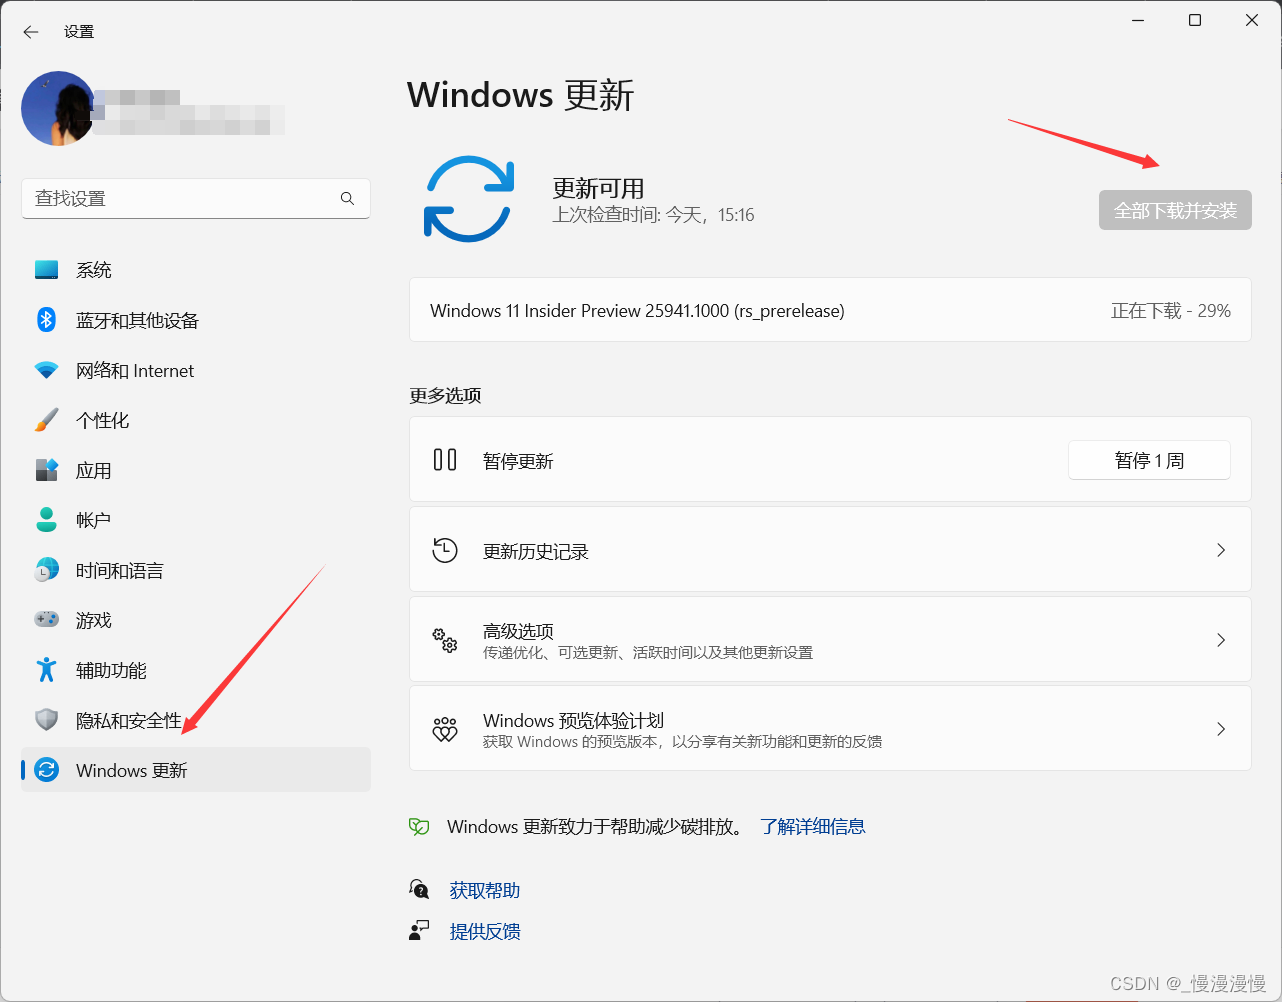Open 高级选项 settings
This screenshot has height=1002, width=1282.
pos(830,640)
